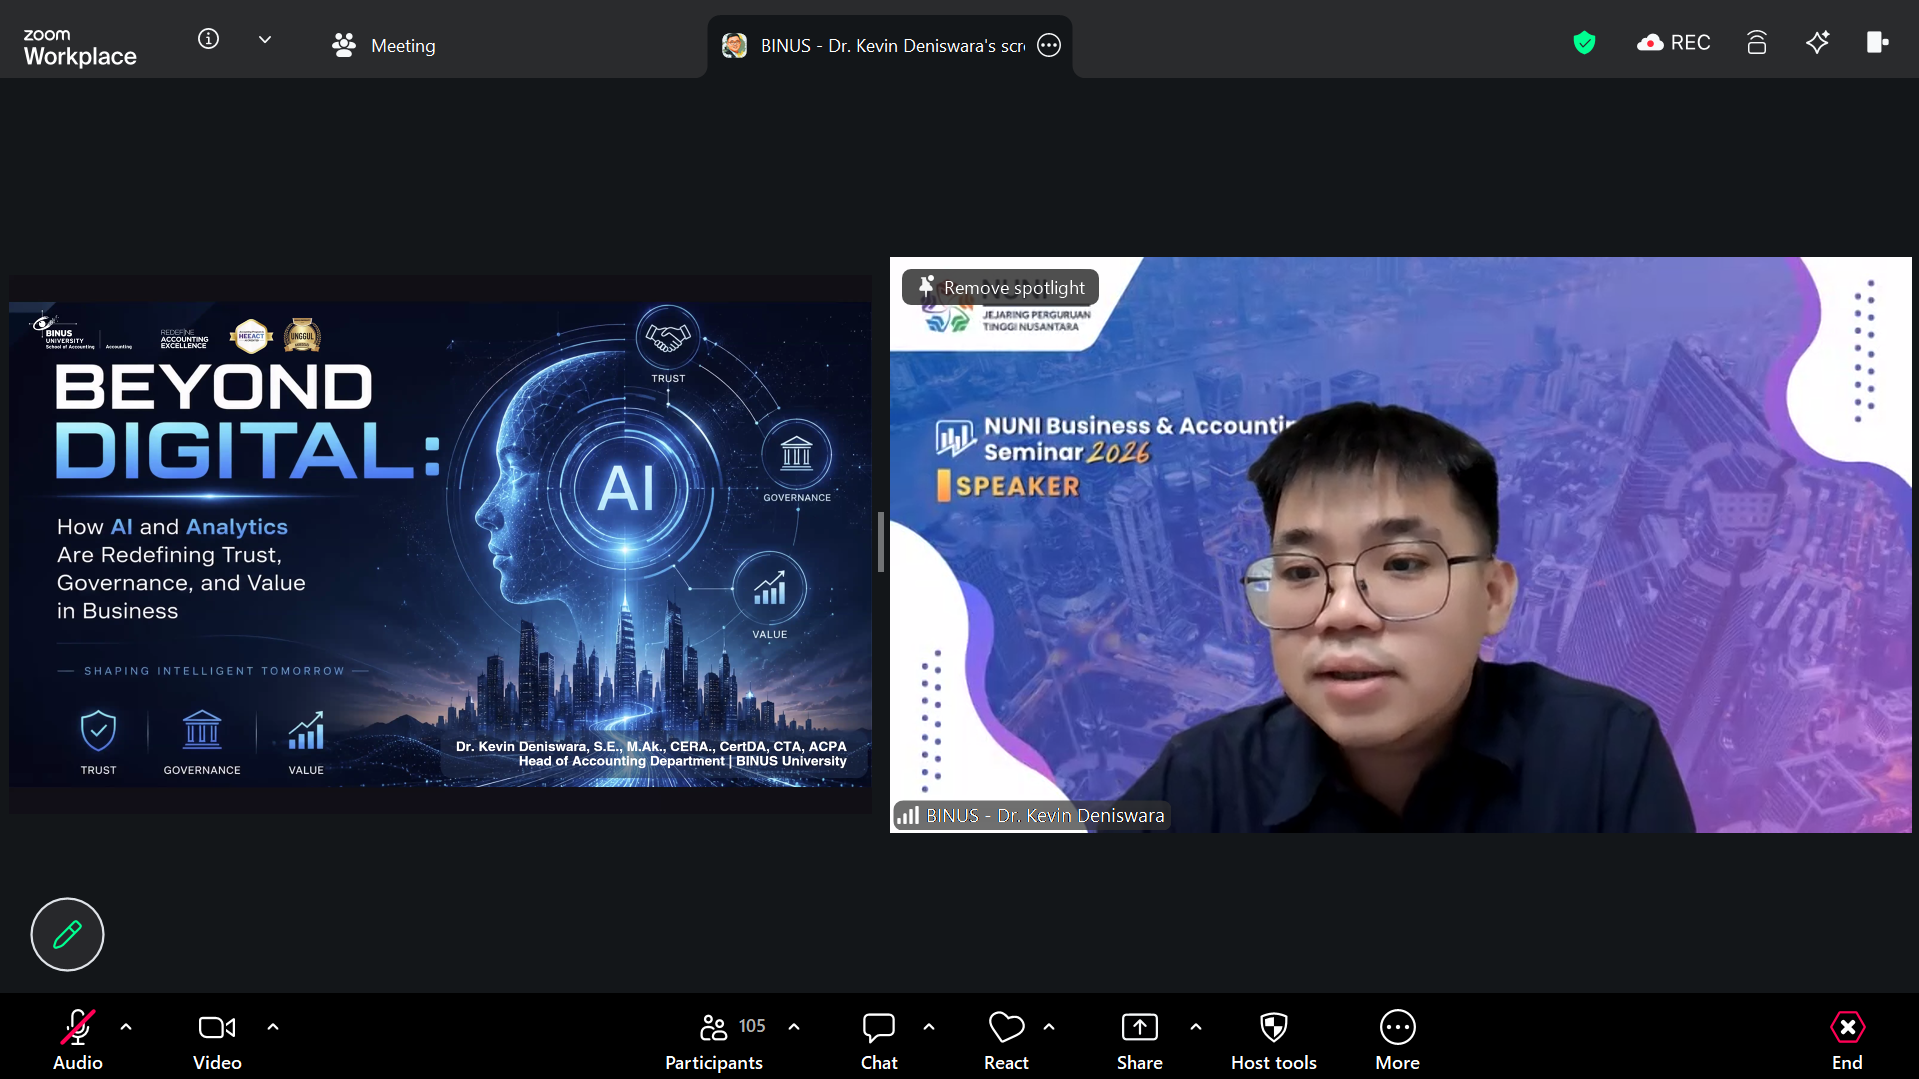Expand audio options caret
Viewport: 1919px width, 1079px height.
click(126, 1027)
